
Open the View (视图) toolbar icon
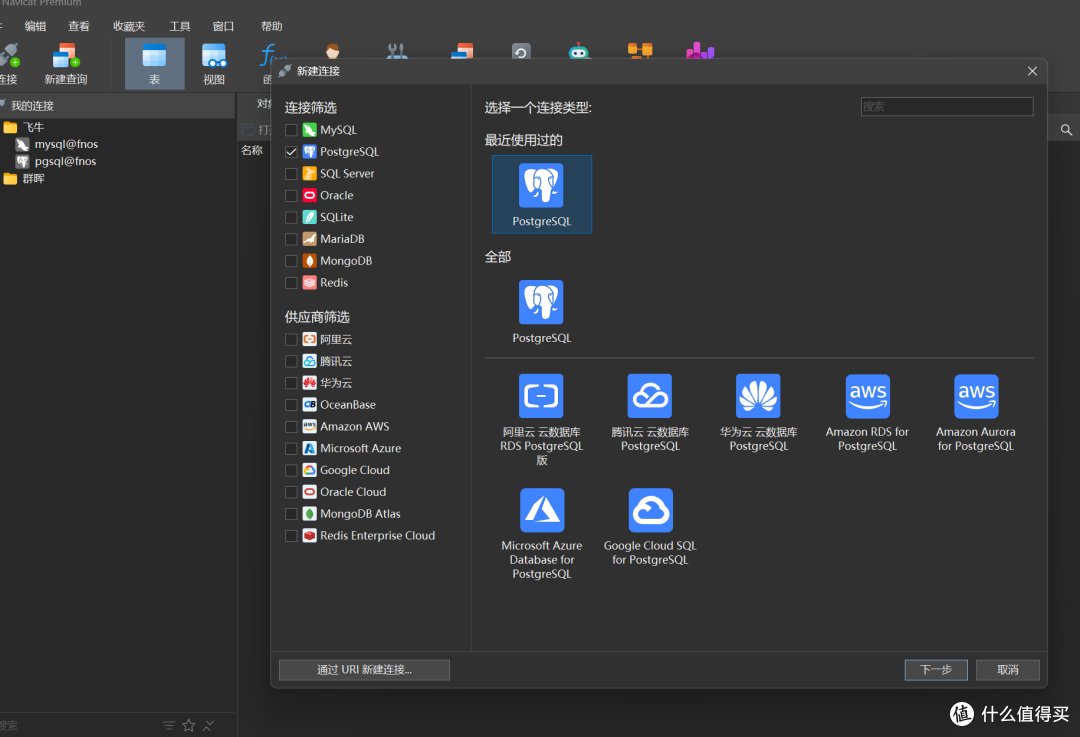pos(214,64)
